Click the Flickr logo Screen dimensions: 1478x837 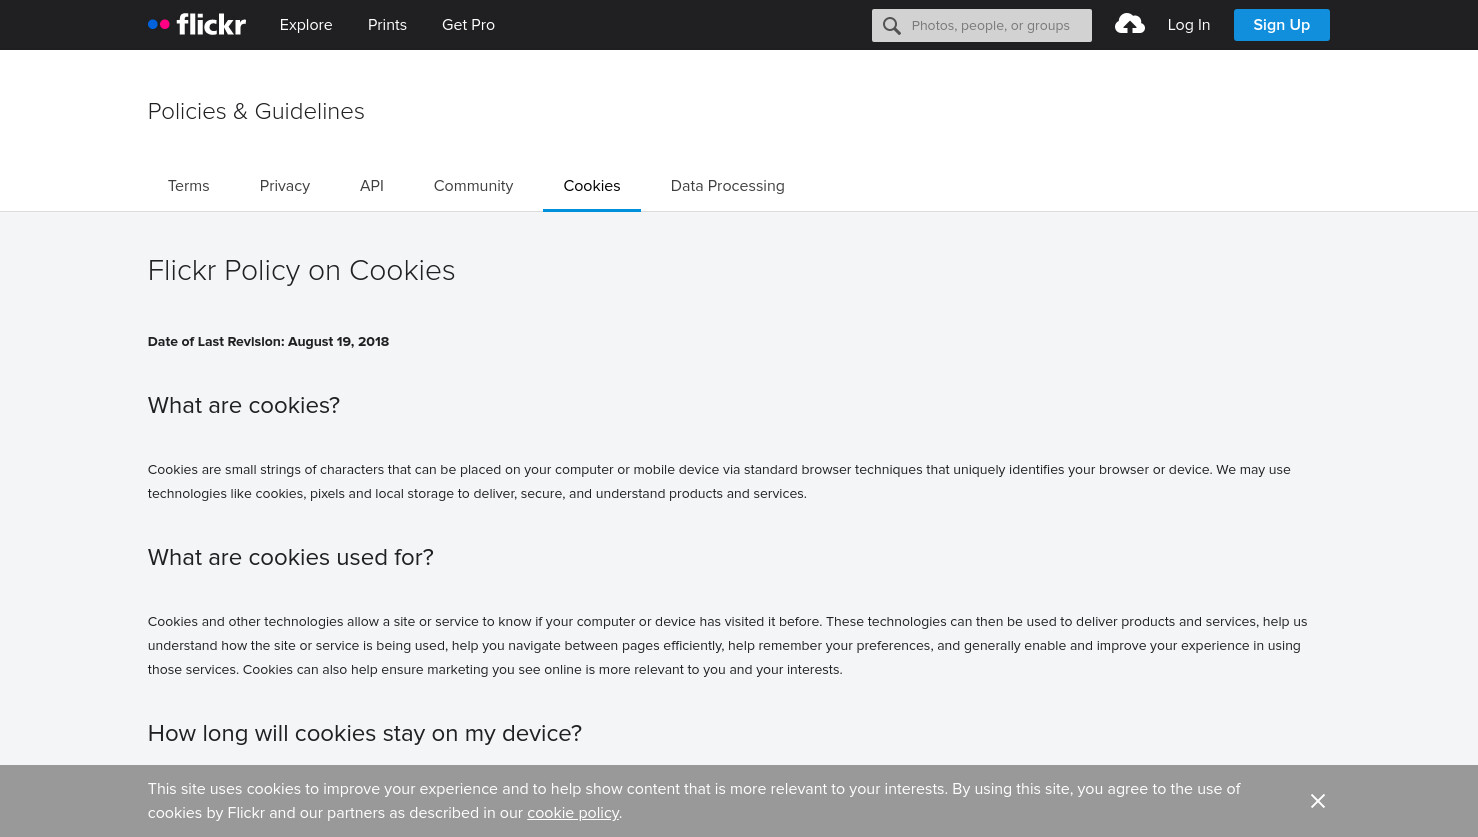click(197, 25)
